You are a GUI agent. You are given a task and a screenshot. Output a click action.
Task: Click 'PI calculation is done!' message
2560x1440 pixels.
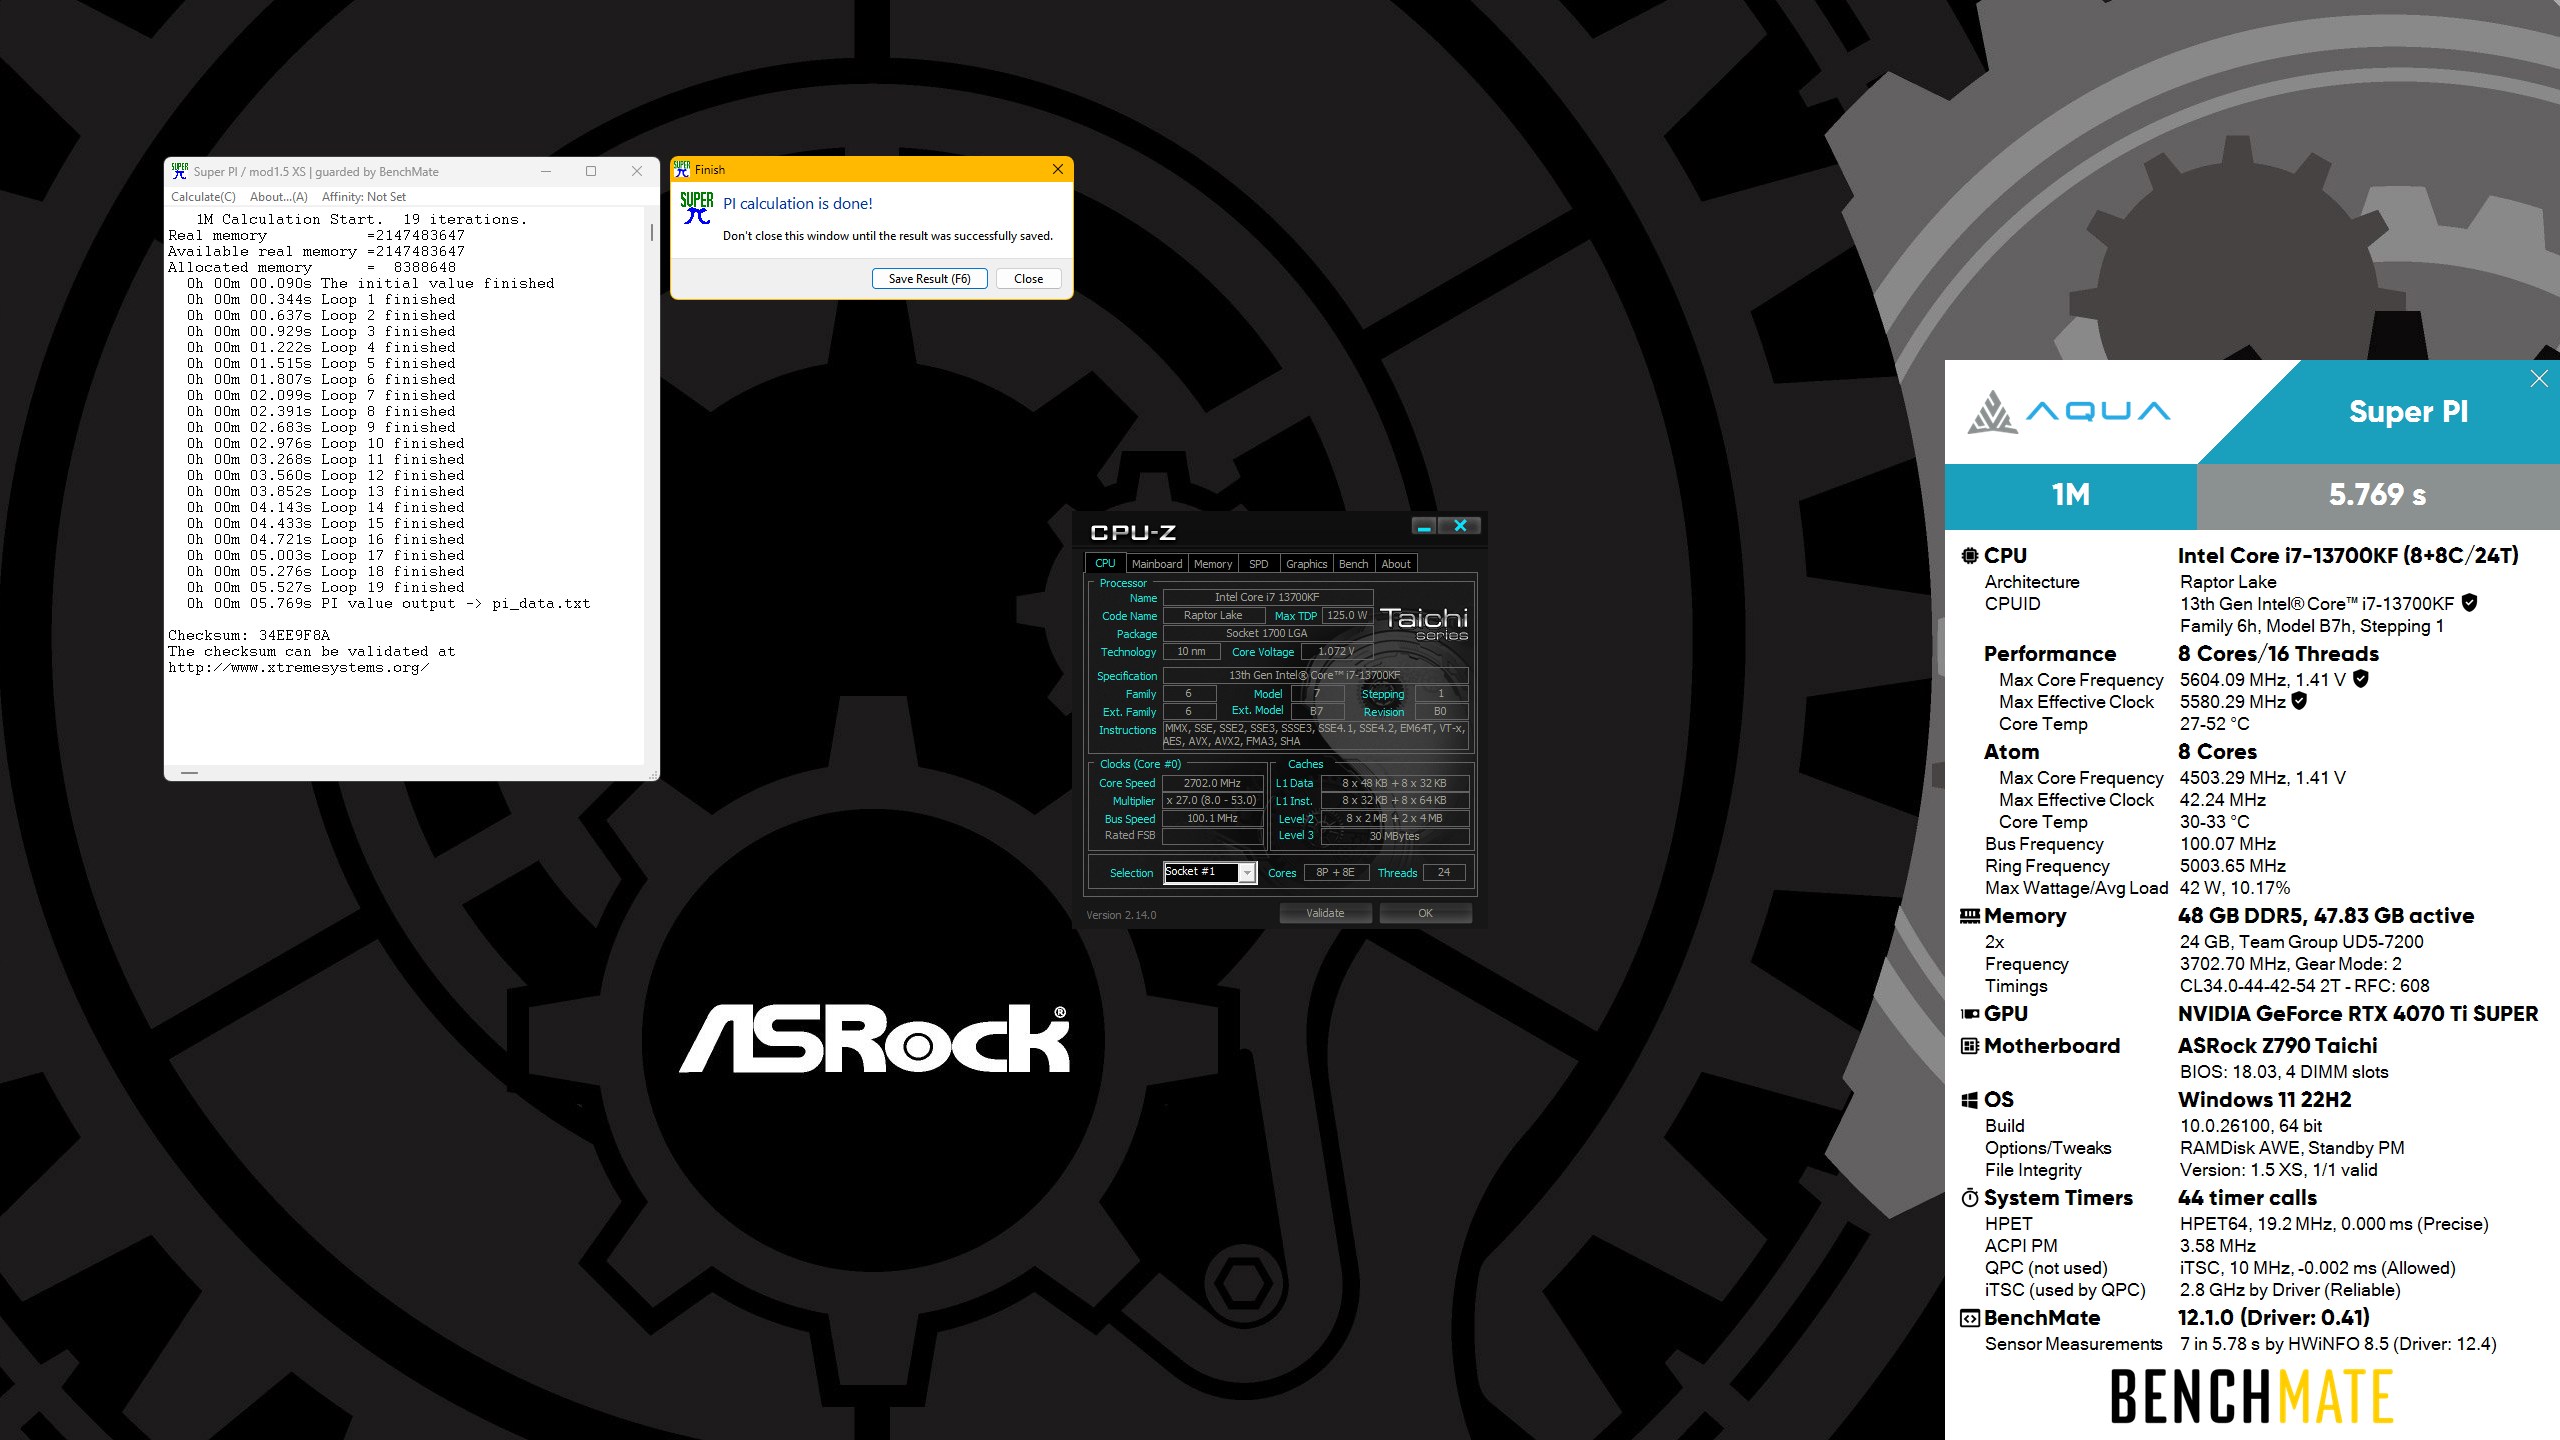[x=798, y=204]
